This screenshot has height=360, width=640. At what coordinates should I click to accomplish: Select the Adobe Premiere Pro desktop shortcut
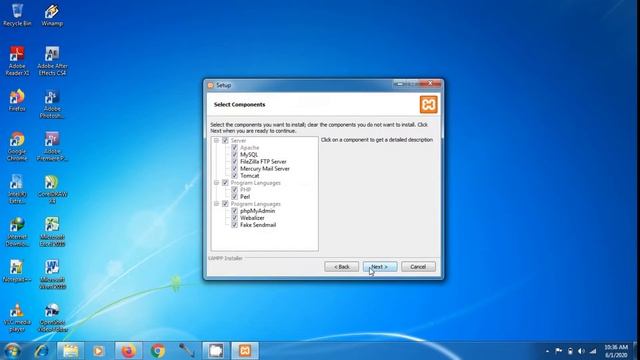[x=52, y=146]
